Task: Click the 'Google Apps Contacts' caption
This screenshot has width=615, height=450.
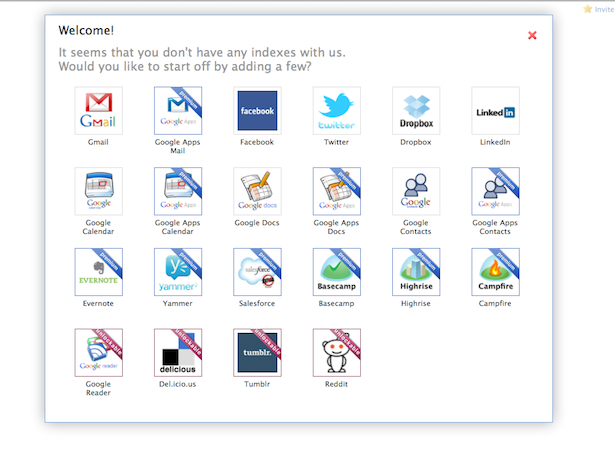Action: (495, 227)
